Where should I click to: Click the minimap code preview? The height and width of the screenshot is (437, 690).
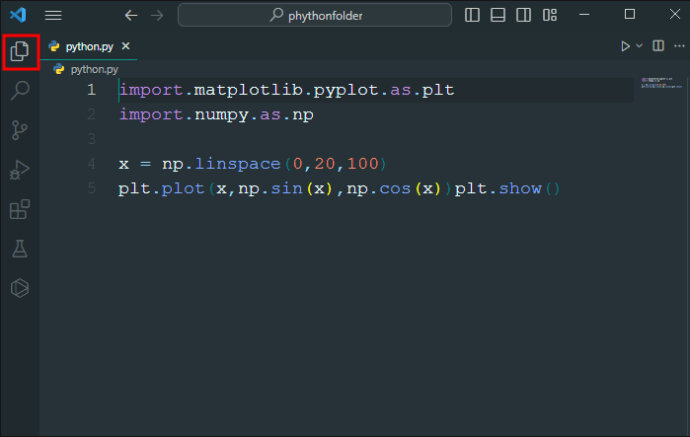[661, 83]
